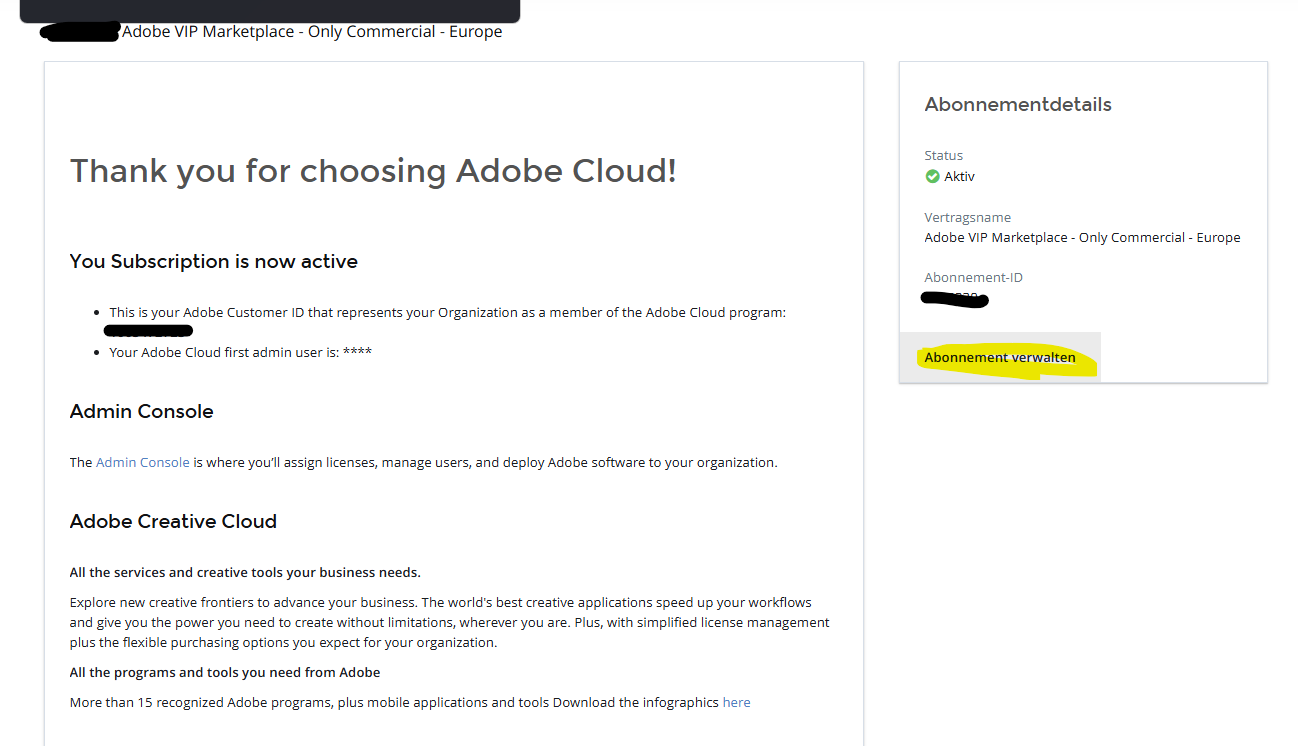
Task: Click 'All the programs and tools you need' subheading
Action: click(x=225, y=672)
